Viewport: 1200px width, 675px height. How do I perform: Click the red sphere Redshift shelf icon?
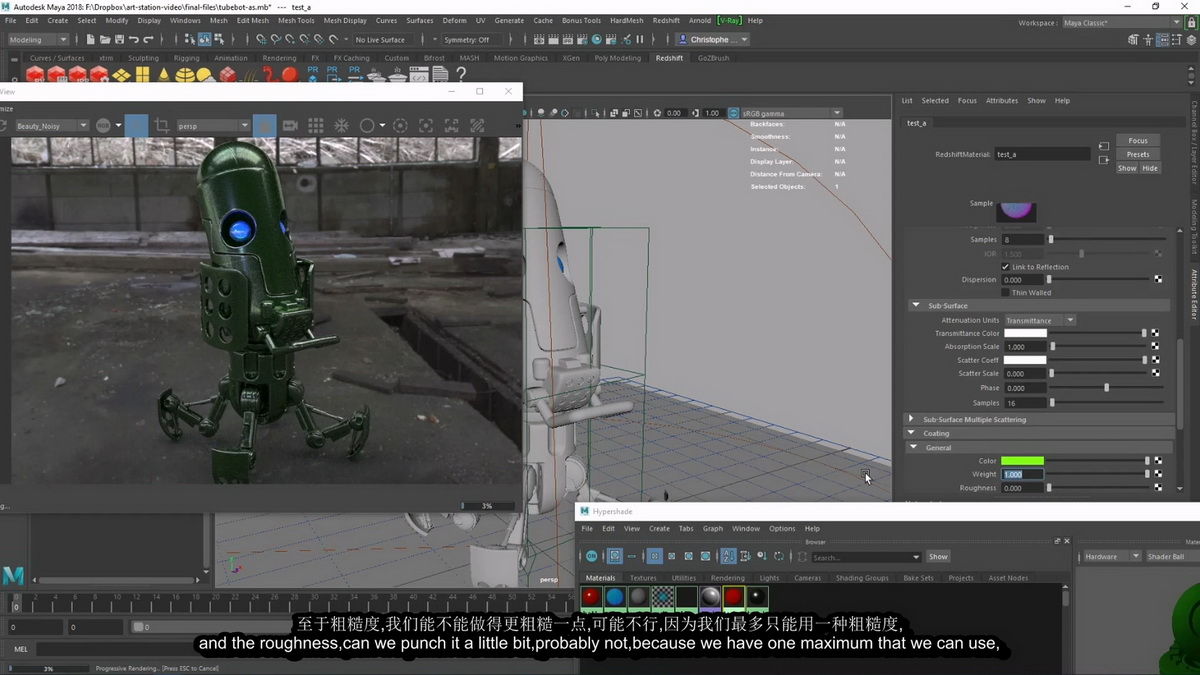click(290, 75)
